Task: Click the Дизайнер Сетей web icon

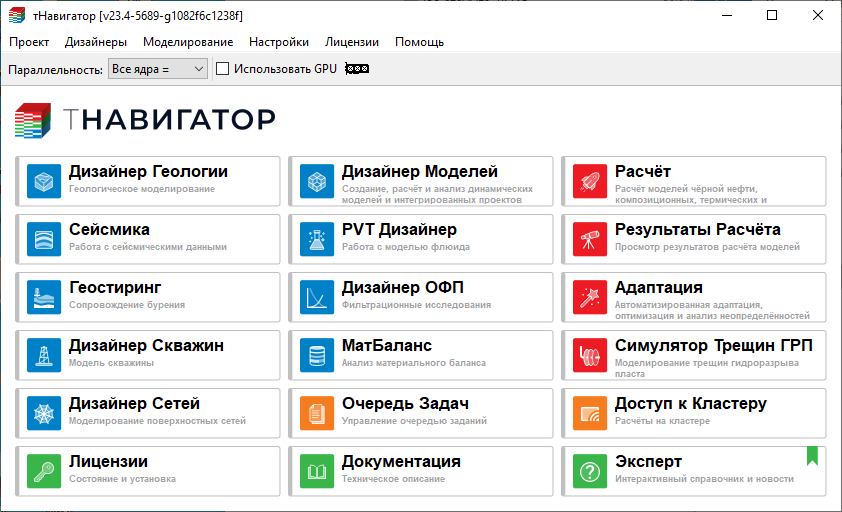Action: point(43,413)
